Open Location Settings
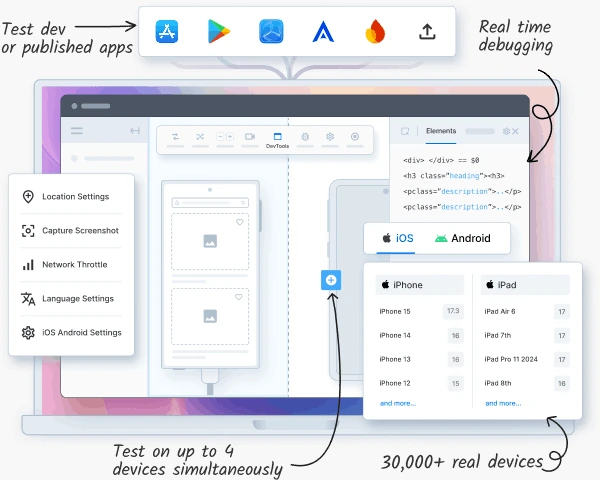Screen dimensions: 600x480 click(71, 196)
